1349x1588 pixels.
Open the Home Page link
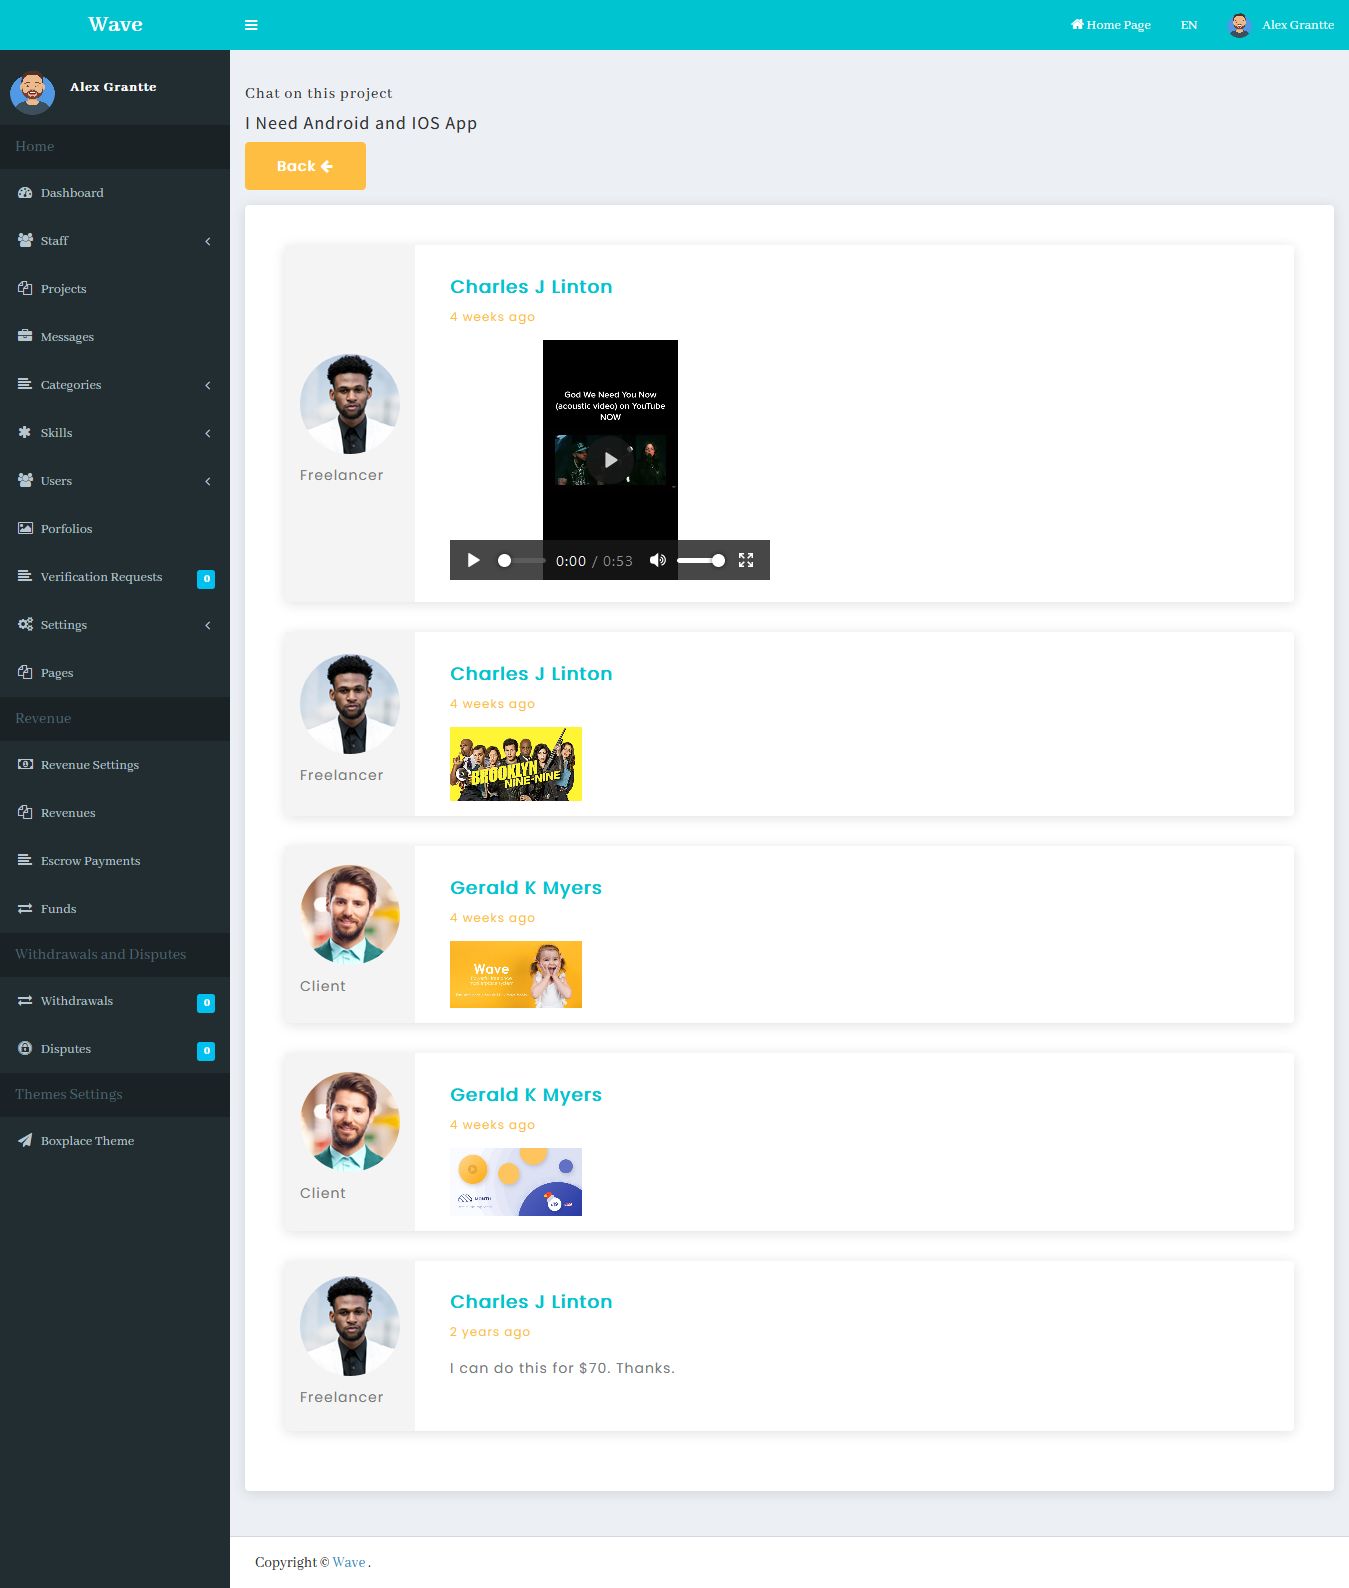(x=1111, y=25)
